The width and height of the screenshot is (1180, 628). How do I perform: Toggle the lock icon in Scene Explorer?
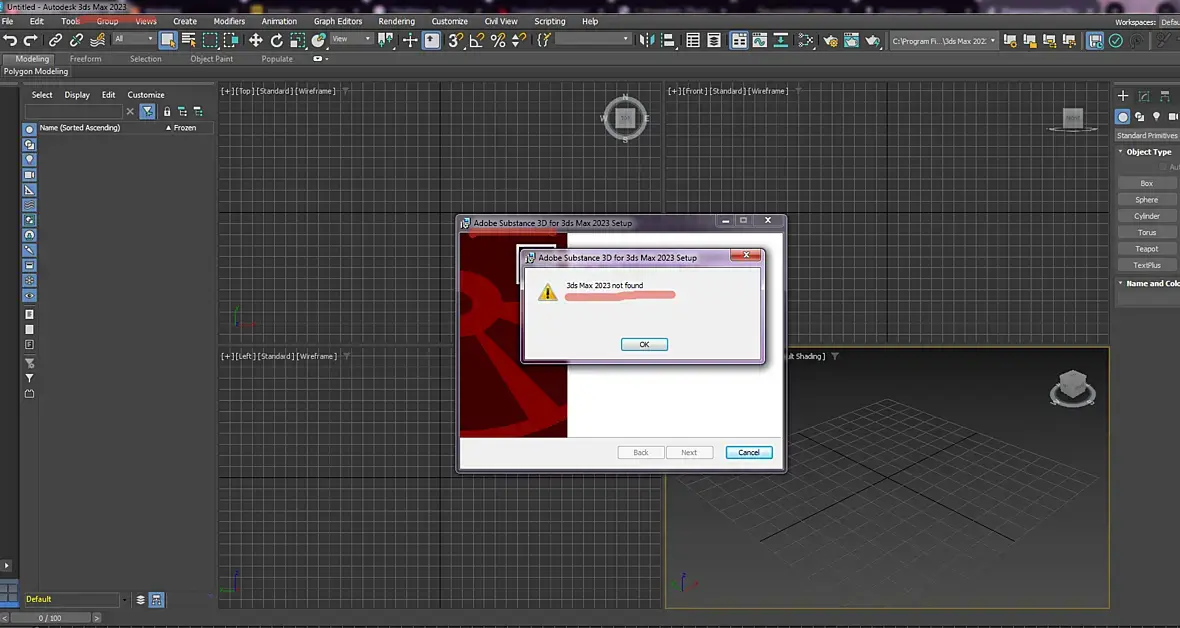click(x=166, y=111)
